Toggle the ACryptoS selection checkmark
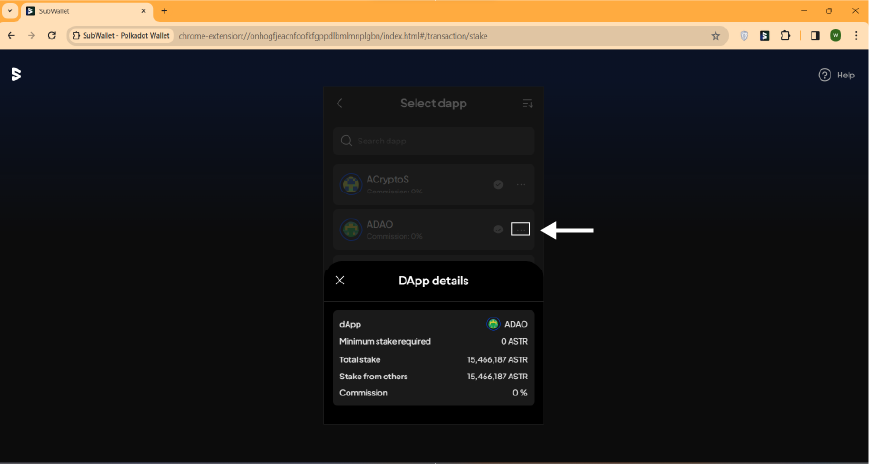 point(498,185)
